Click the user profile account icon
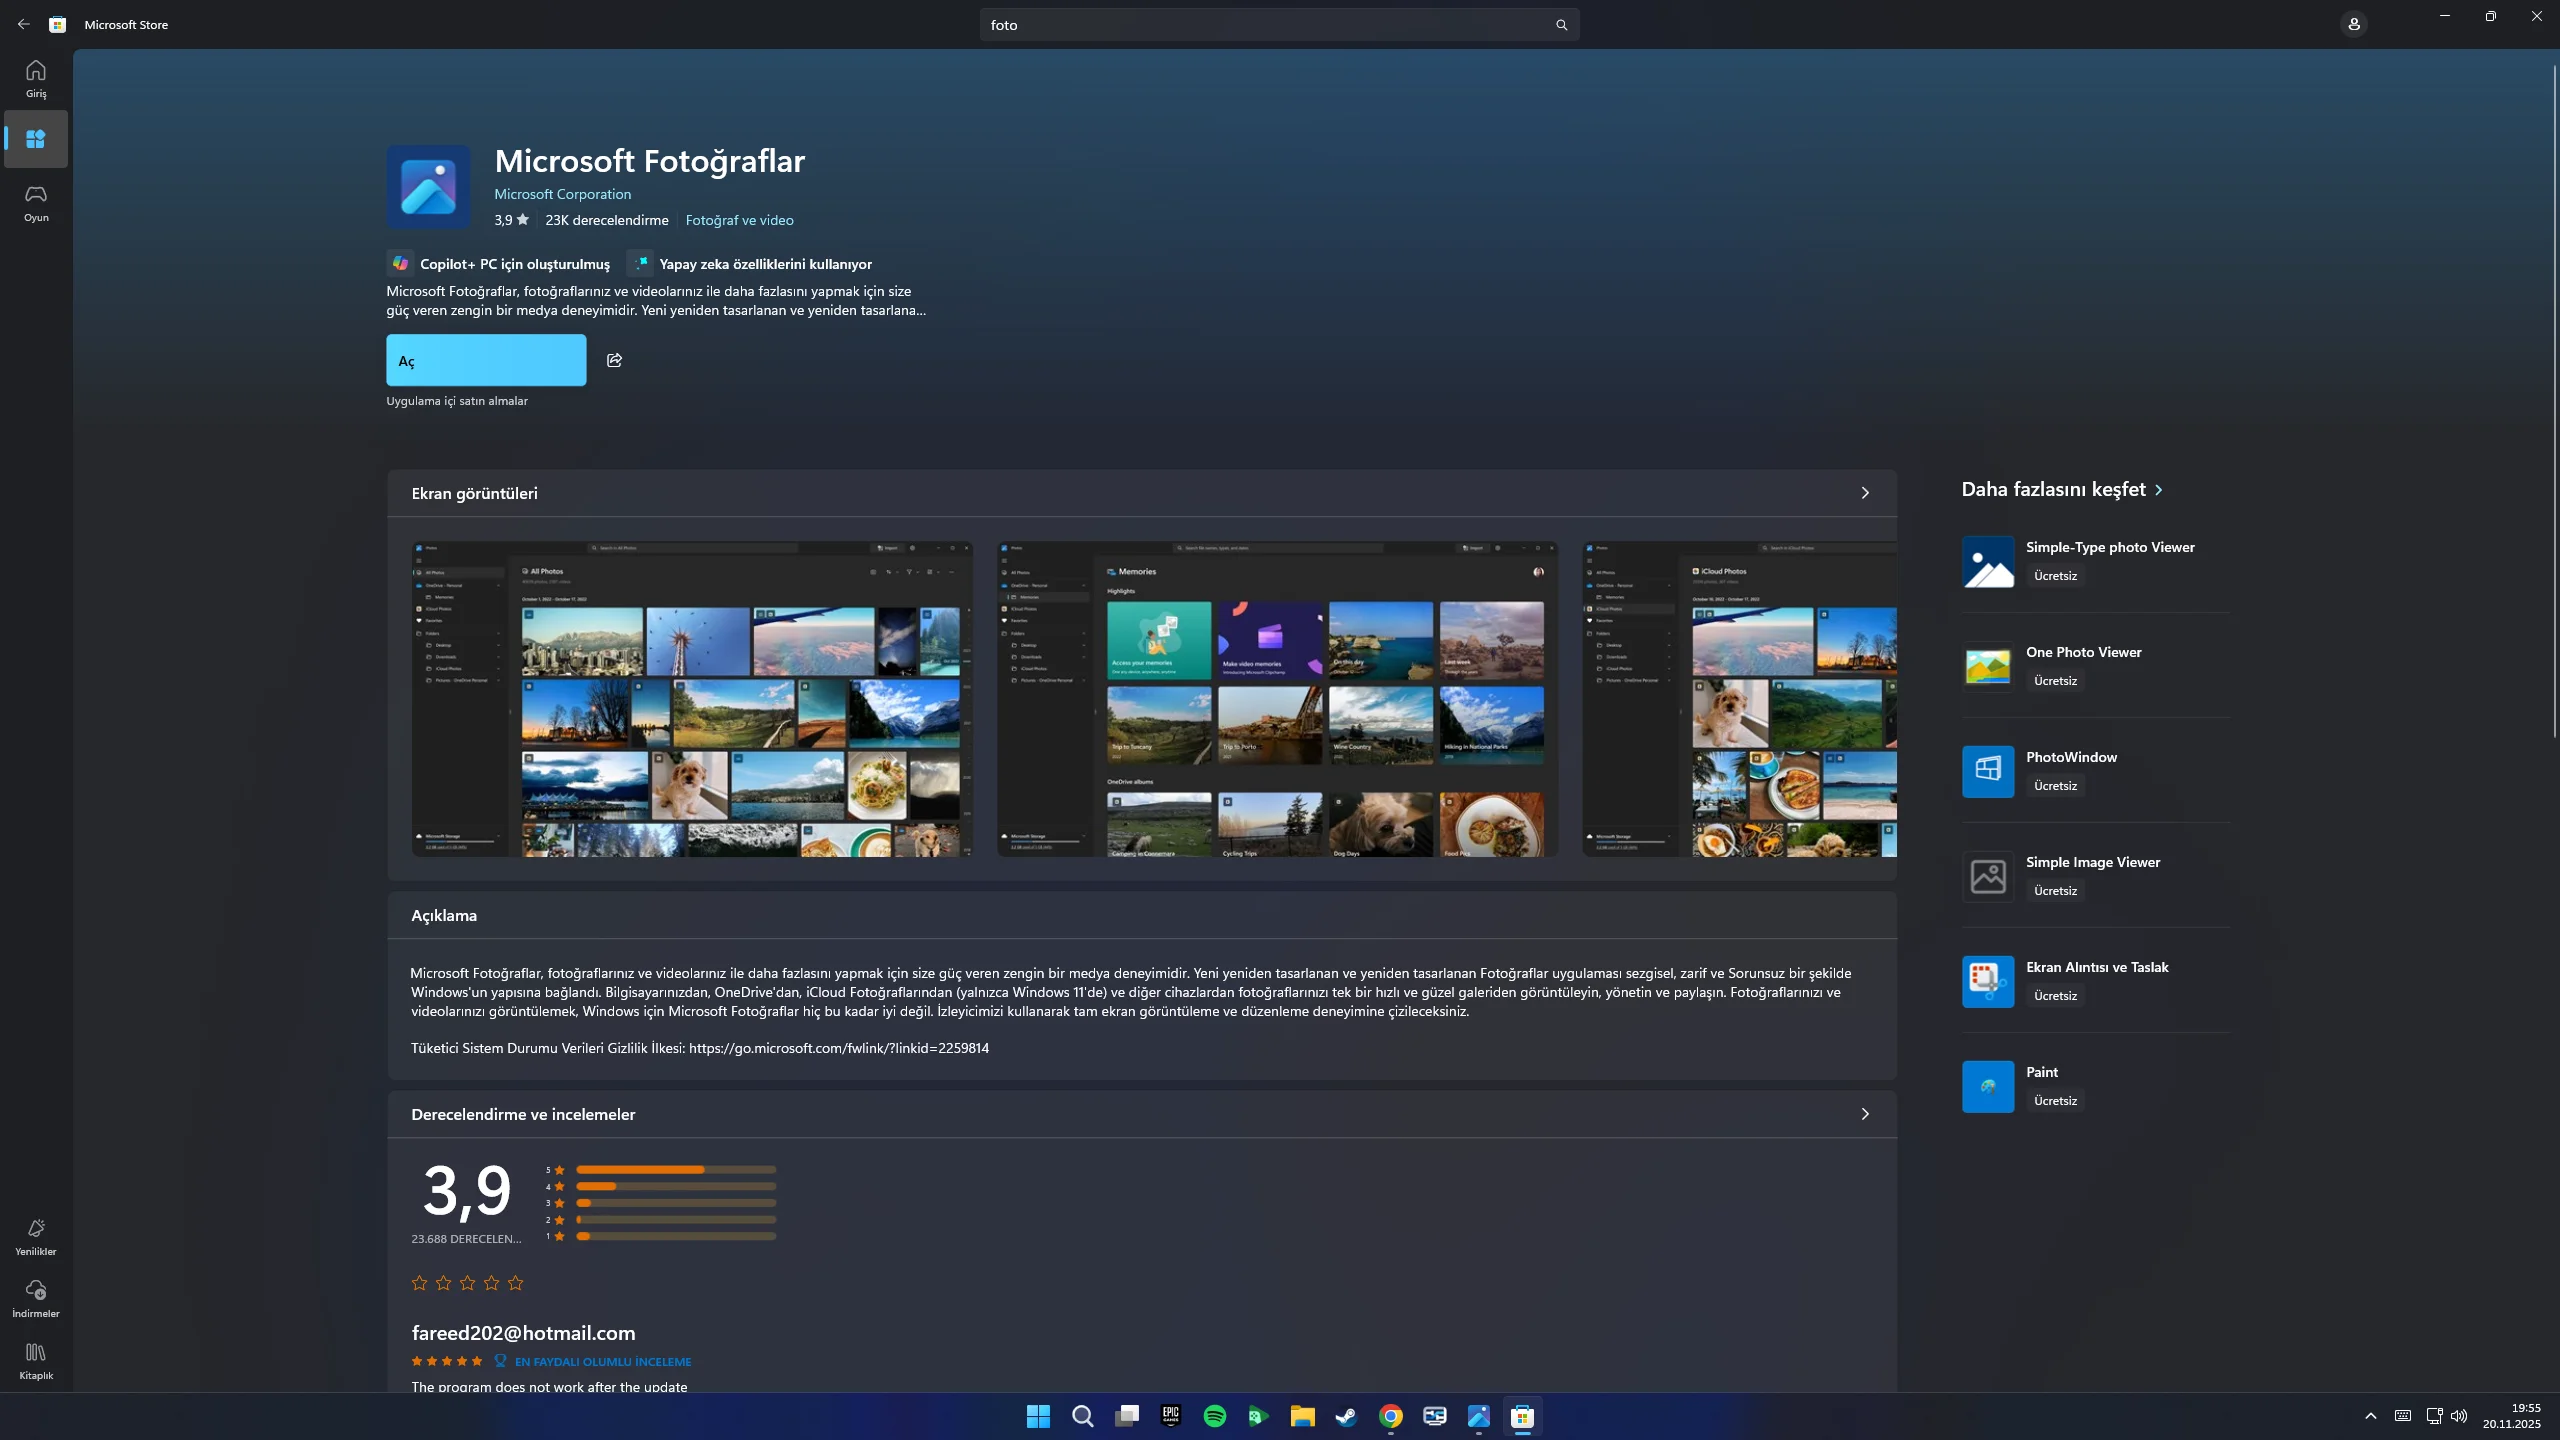The height and width of the screenshot is (1440, 2560). 2353,24
